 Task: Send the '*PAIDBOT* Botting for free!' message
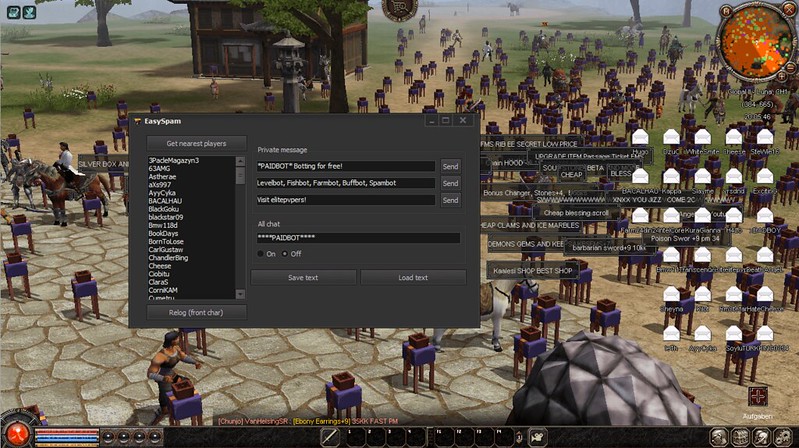click(x=450, y=166)
